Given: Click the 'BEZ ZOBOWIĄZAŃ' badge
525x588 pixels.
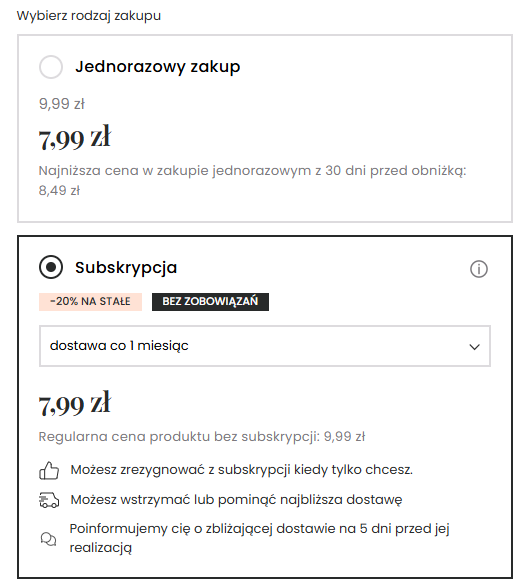Looking at the screenshot, I should (x=210, y=302).
